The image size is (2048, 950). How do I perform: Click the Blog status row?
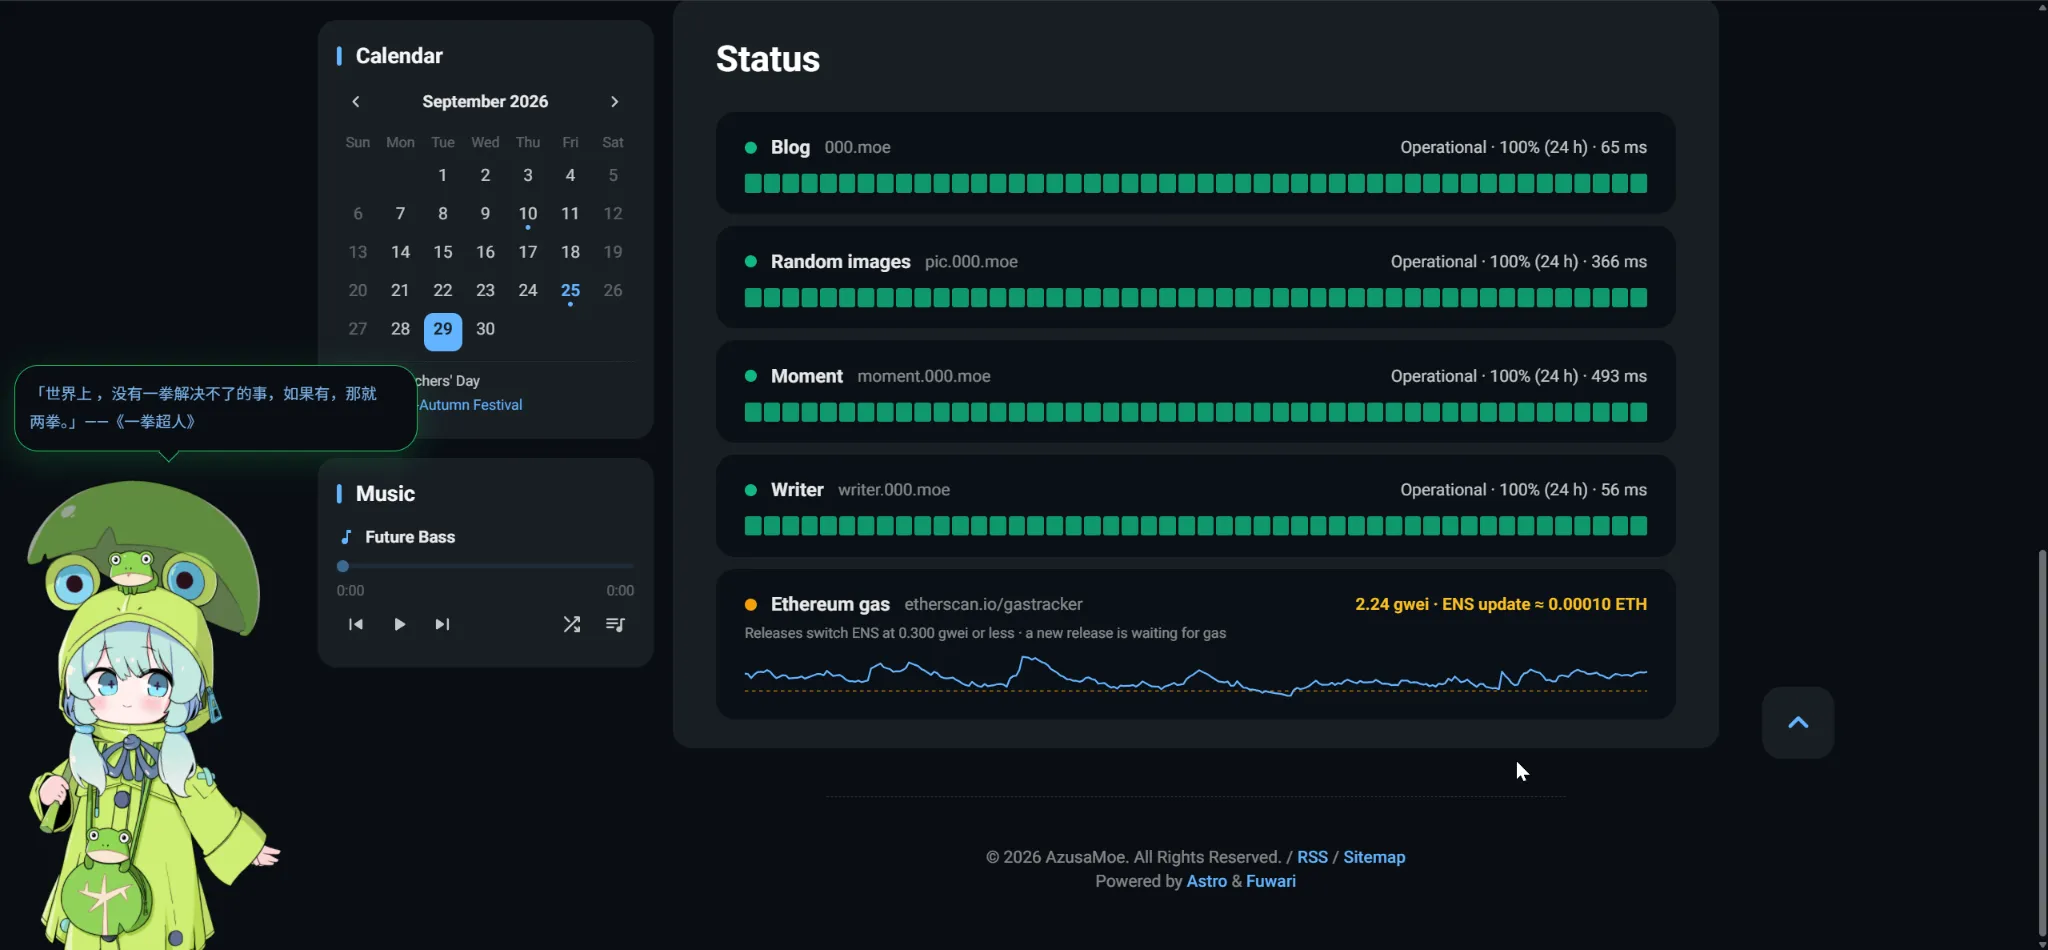[1195, 163]
